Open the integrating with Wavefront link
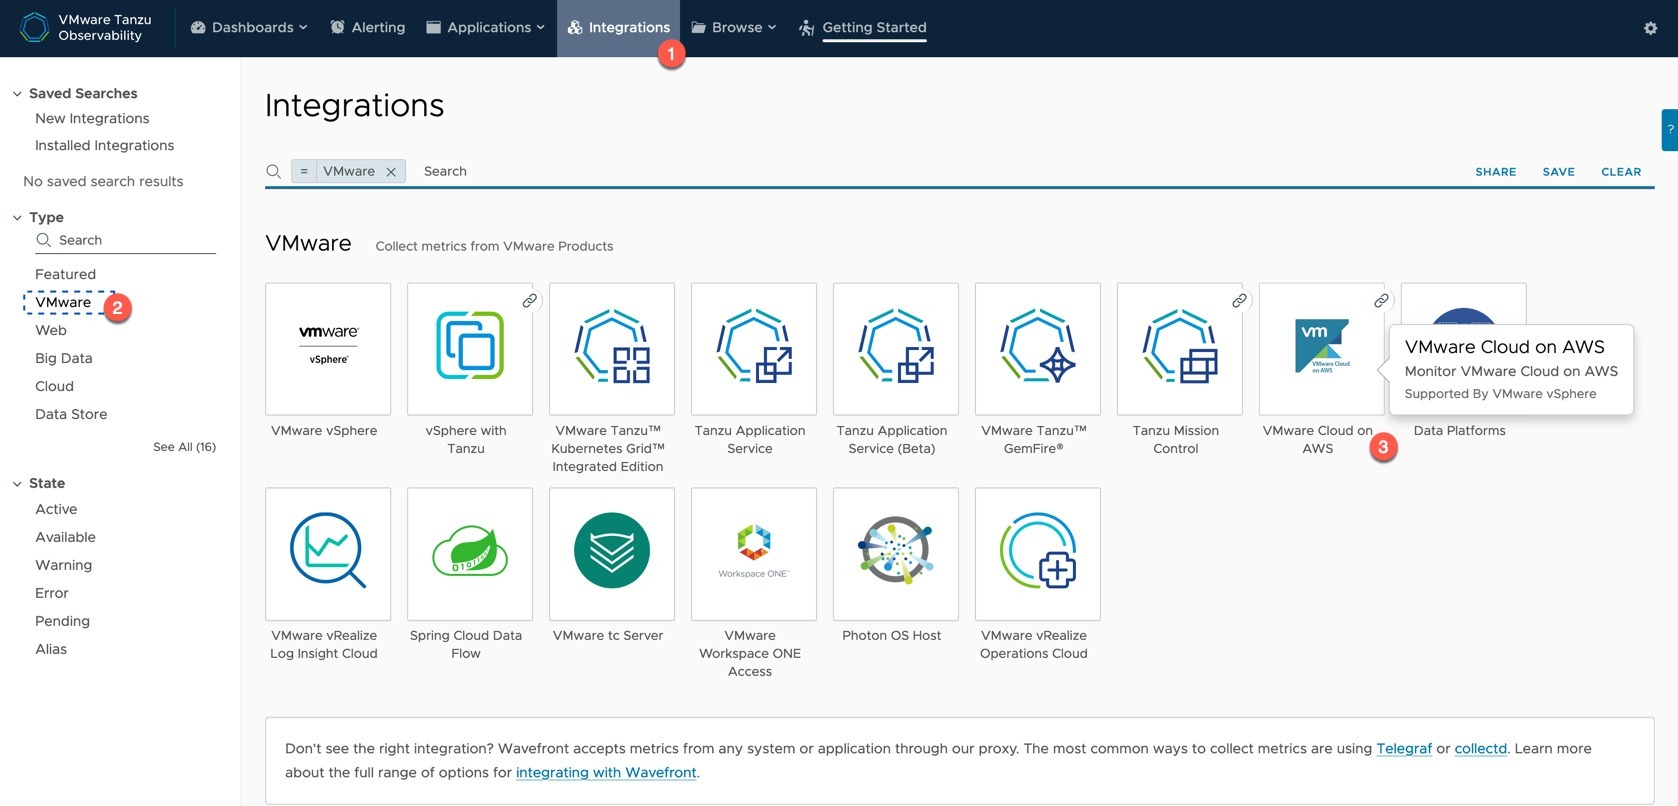This screenshot has width=1678, height=806. (x=606, y=772)
